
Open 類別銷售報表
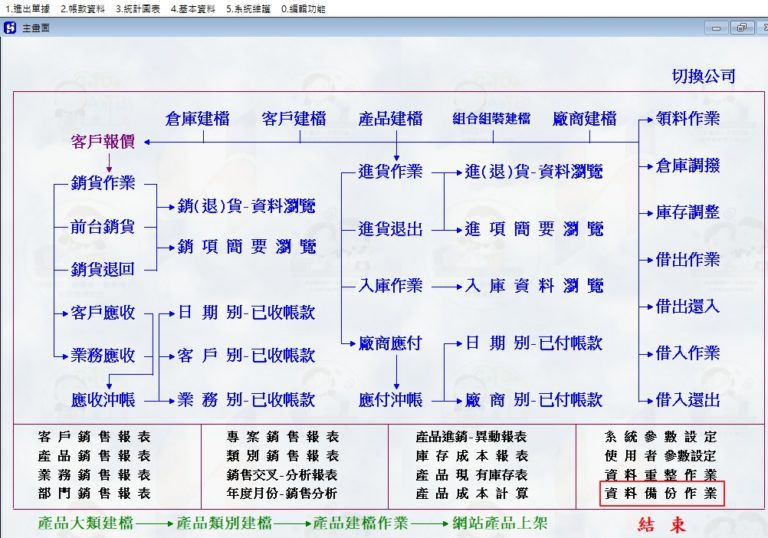tap(283, 456)
